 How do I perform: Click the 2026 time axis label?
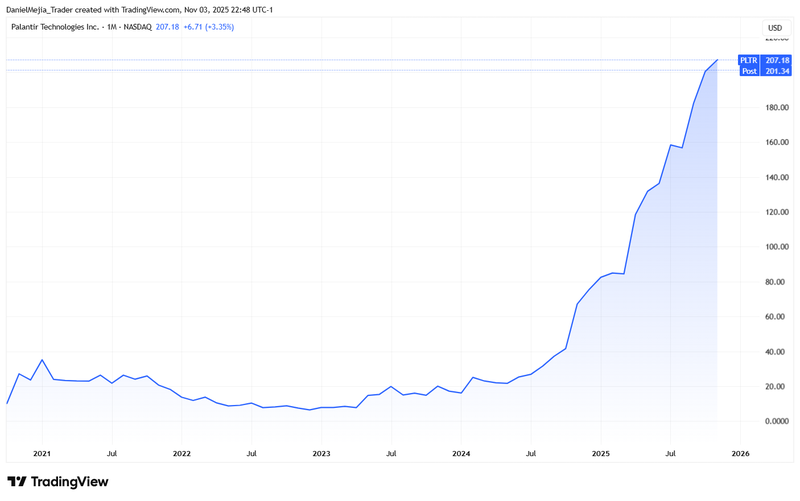[x=741, y=454]
